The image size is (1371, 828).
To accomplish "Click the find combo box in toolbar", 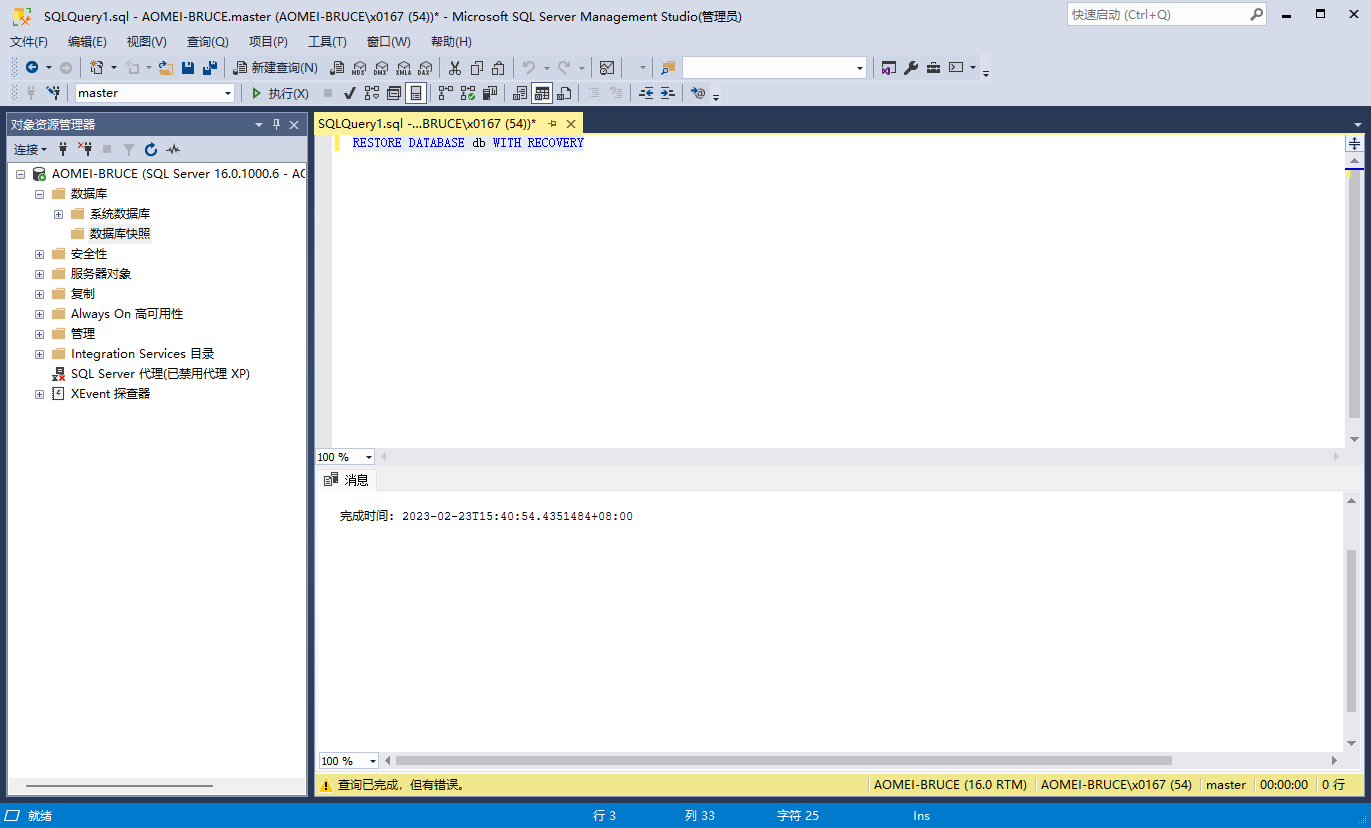I will tap(774, 68).
